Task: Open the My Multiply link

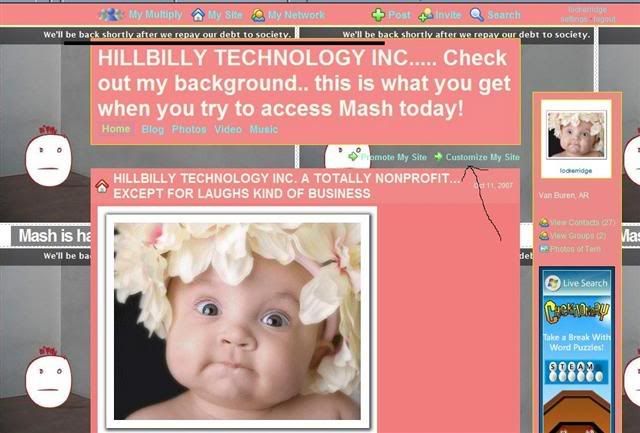Action: 155,15
